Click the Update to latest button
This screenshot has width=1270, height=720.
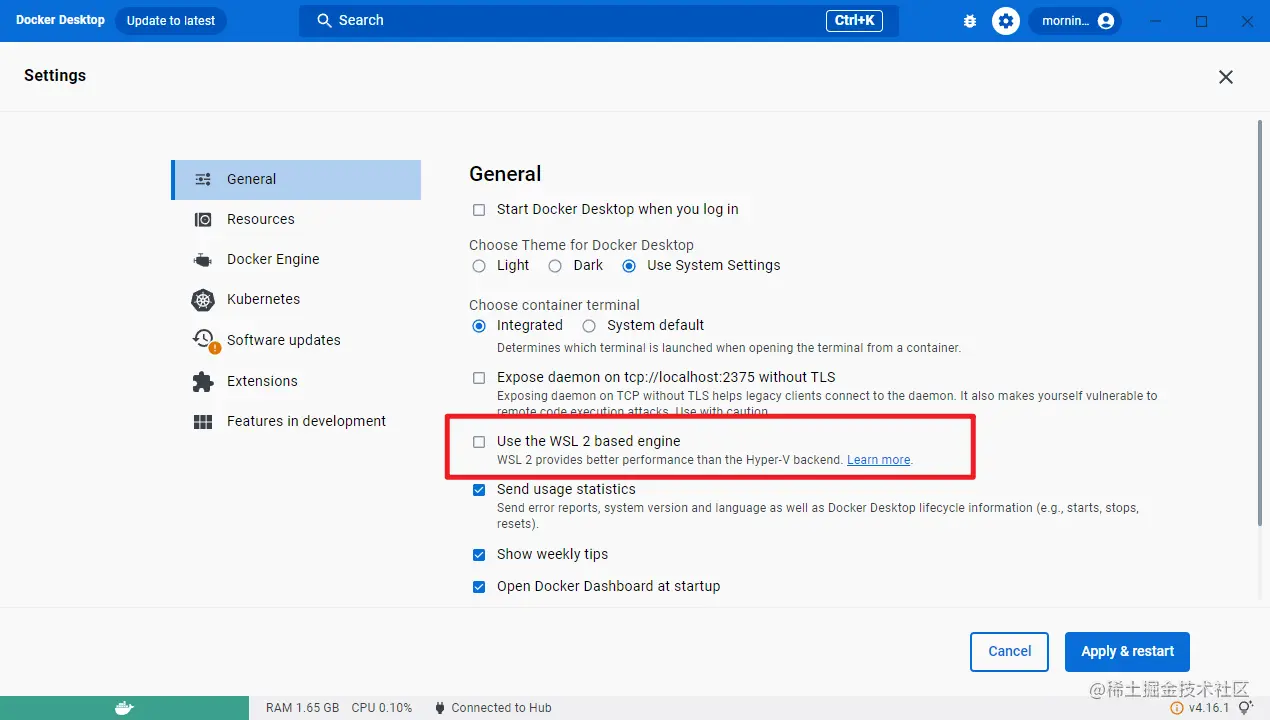171,21
